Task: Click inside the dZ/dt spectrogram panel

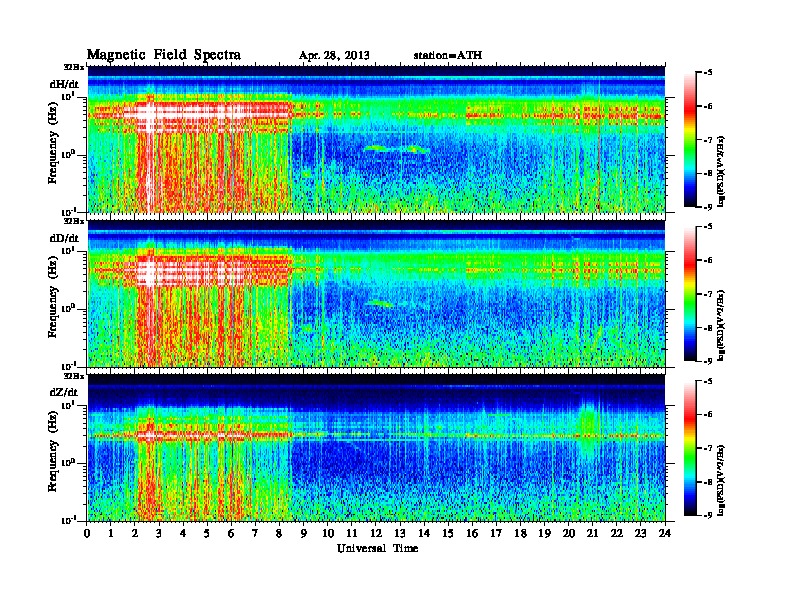Action: coord(376,447)
